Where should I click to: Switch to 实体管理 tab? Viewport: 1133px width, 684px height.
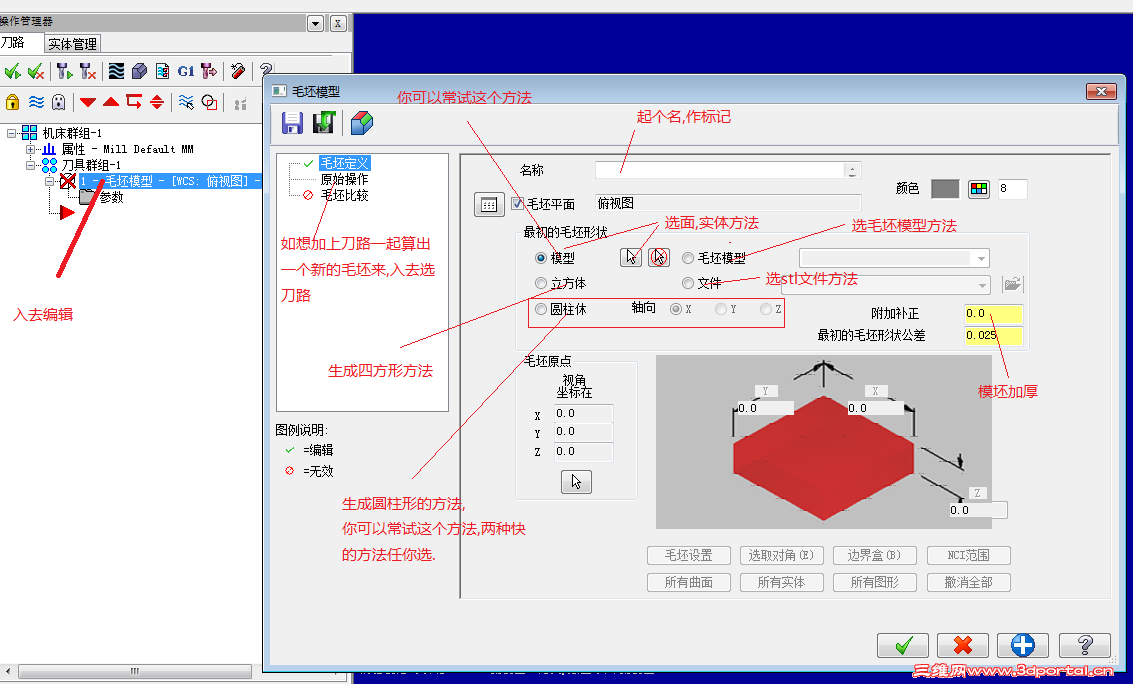tap(72, 44)
